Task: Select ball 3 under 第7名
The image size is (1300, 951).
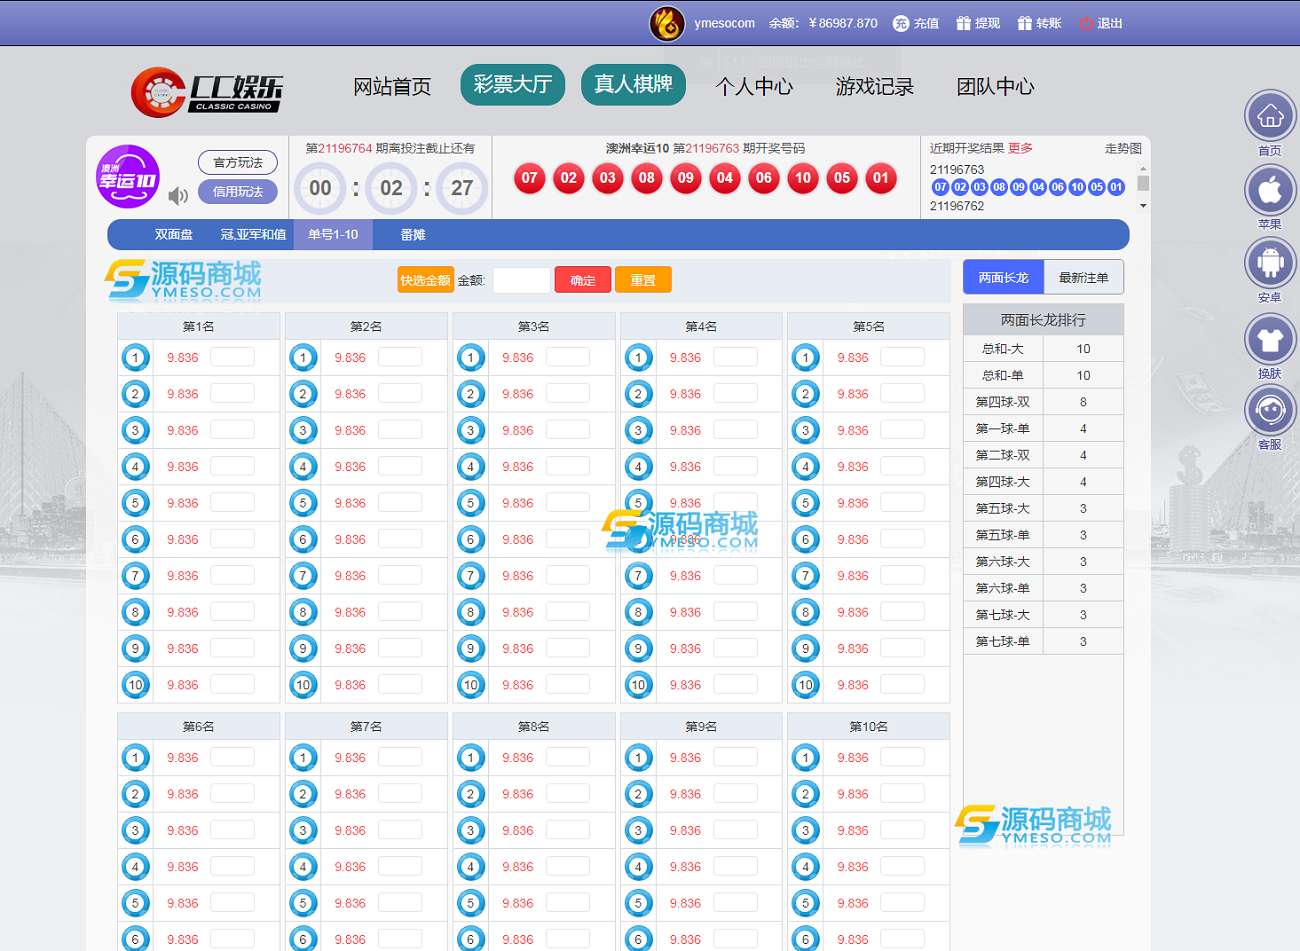Action: [303, 830]
